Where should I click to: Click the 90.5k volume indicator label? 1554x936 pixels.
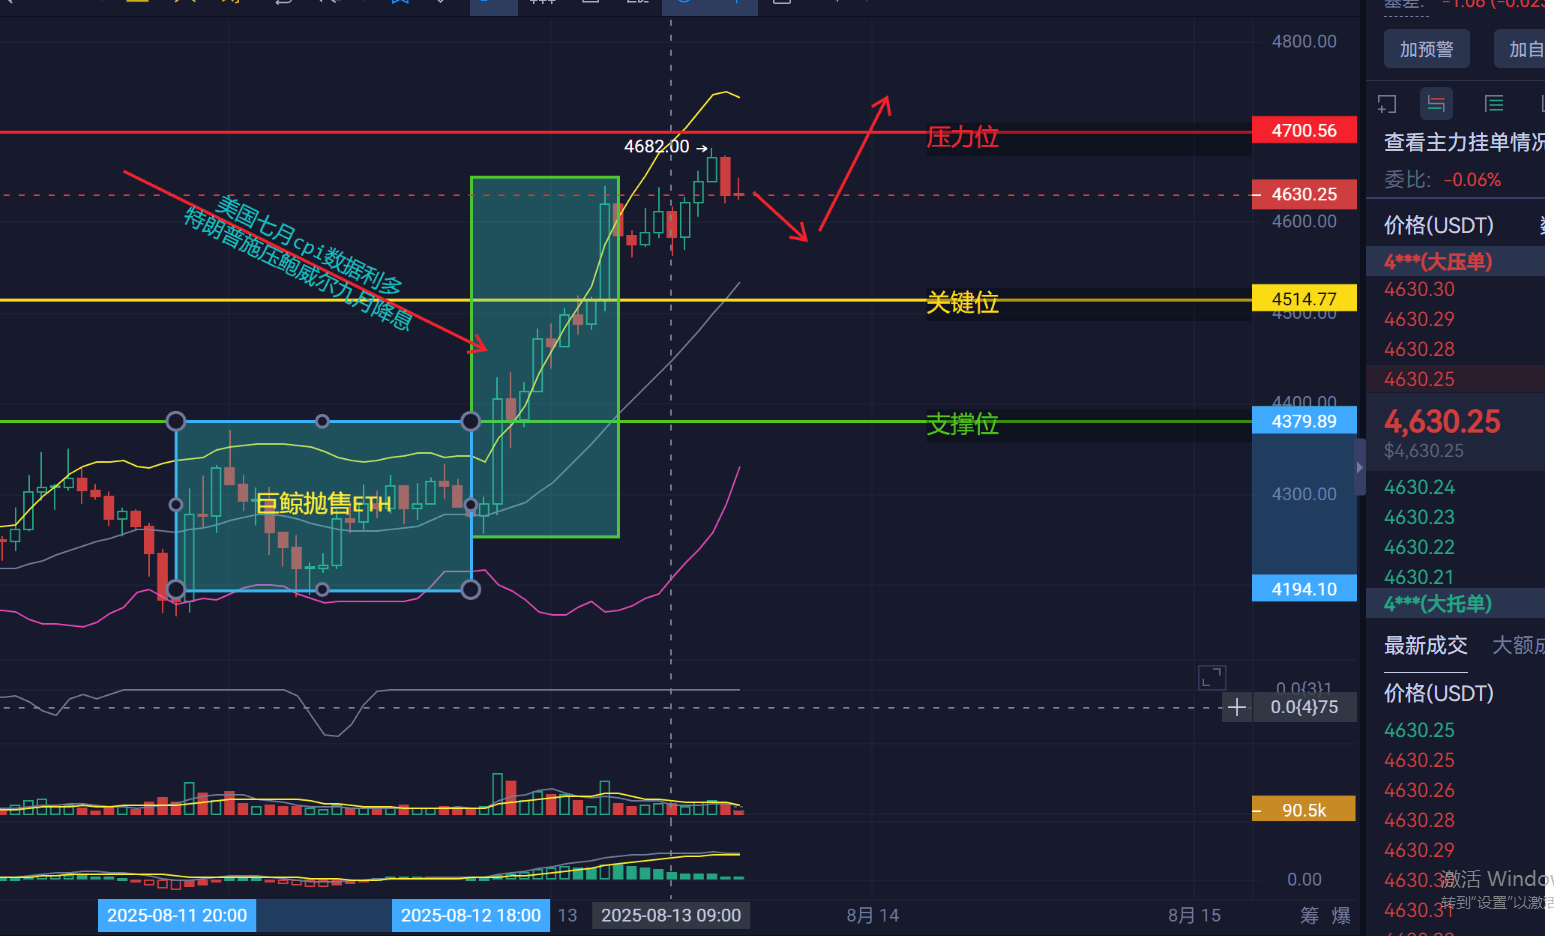point(1304,810)
